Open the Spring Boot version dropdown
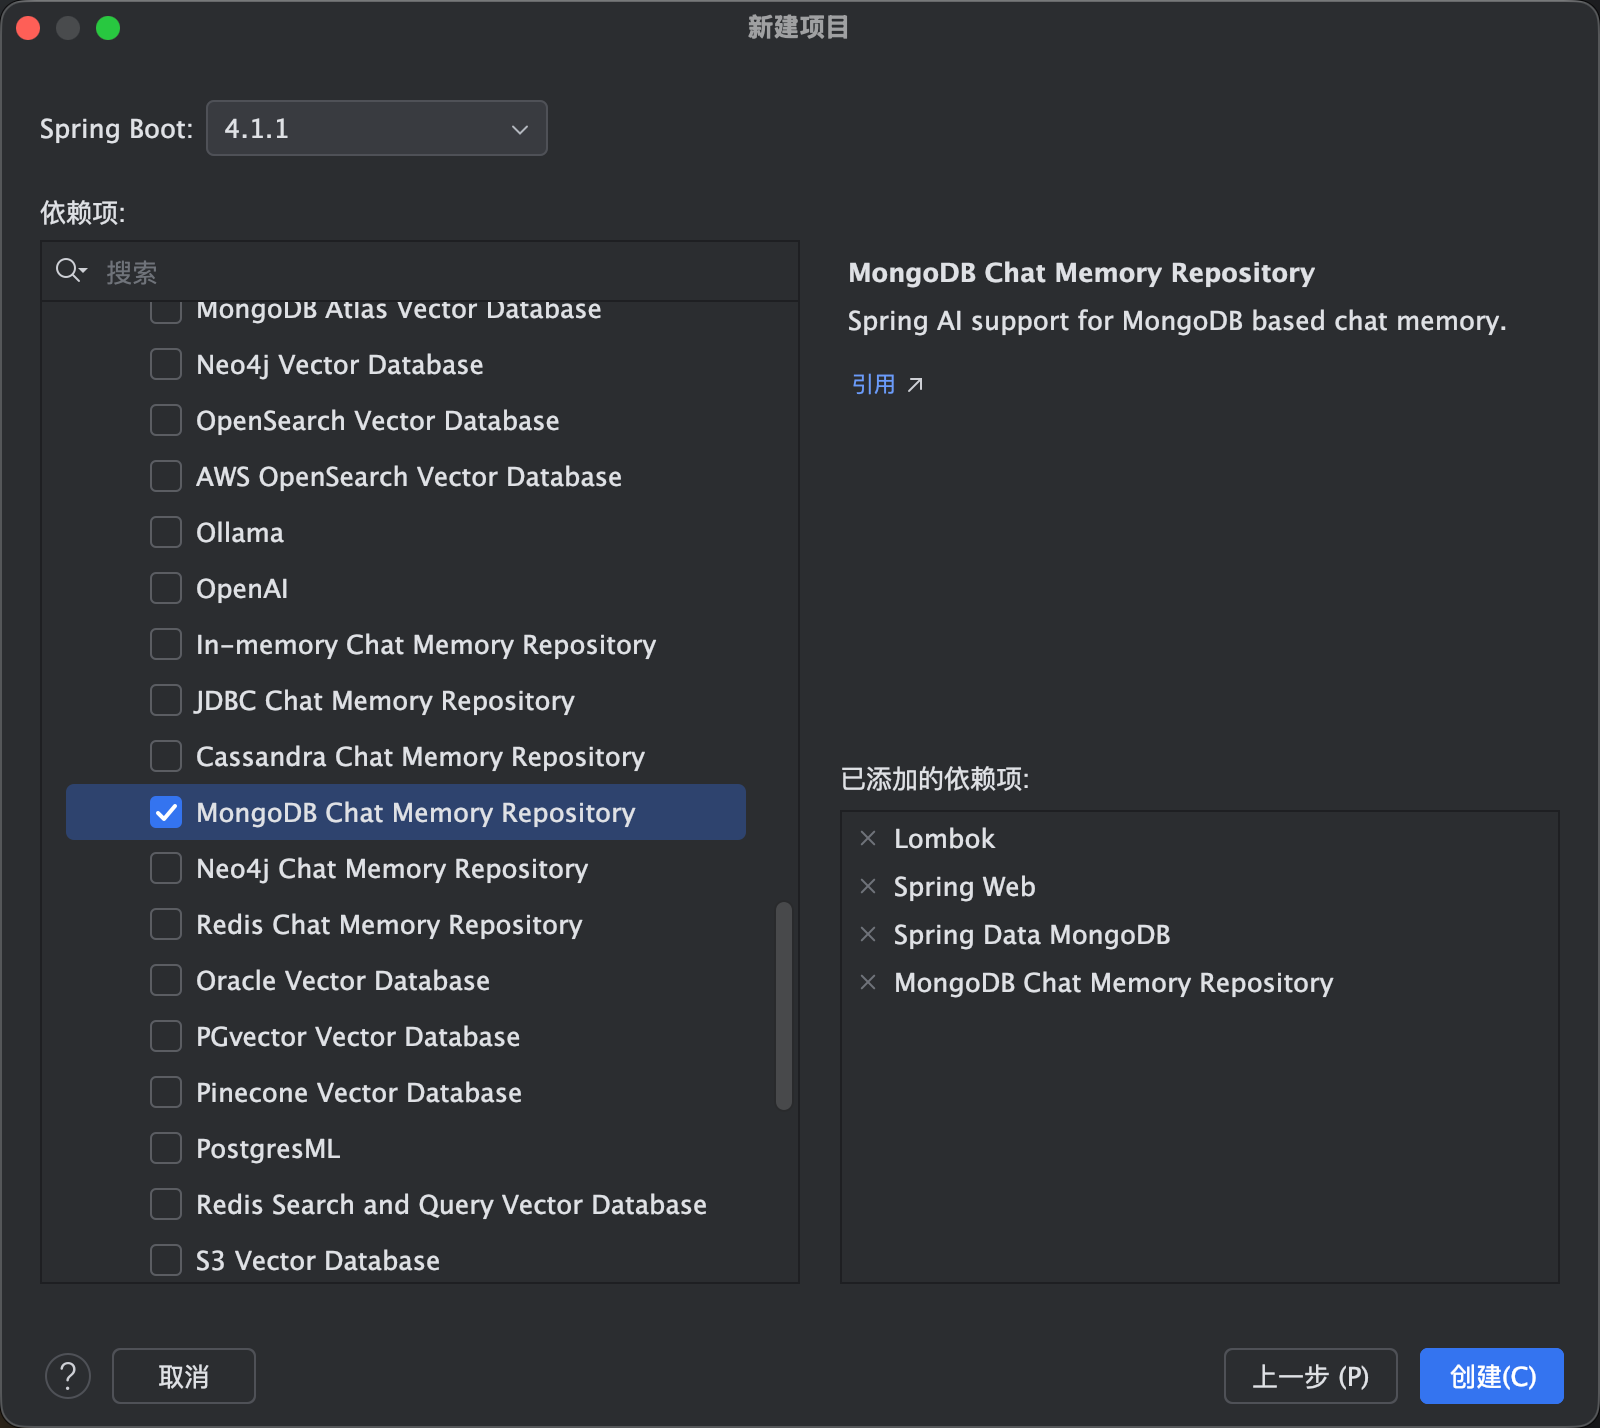 point(377,128)
